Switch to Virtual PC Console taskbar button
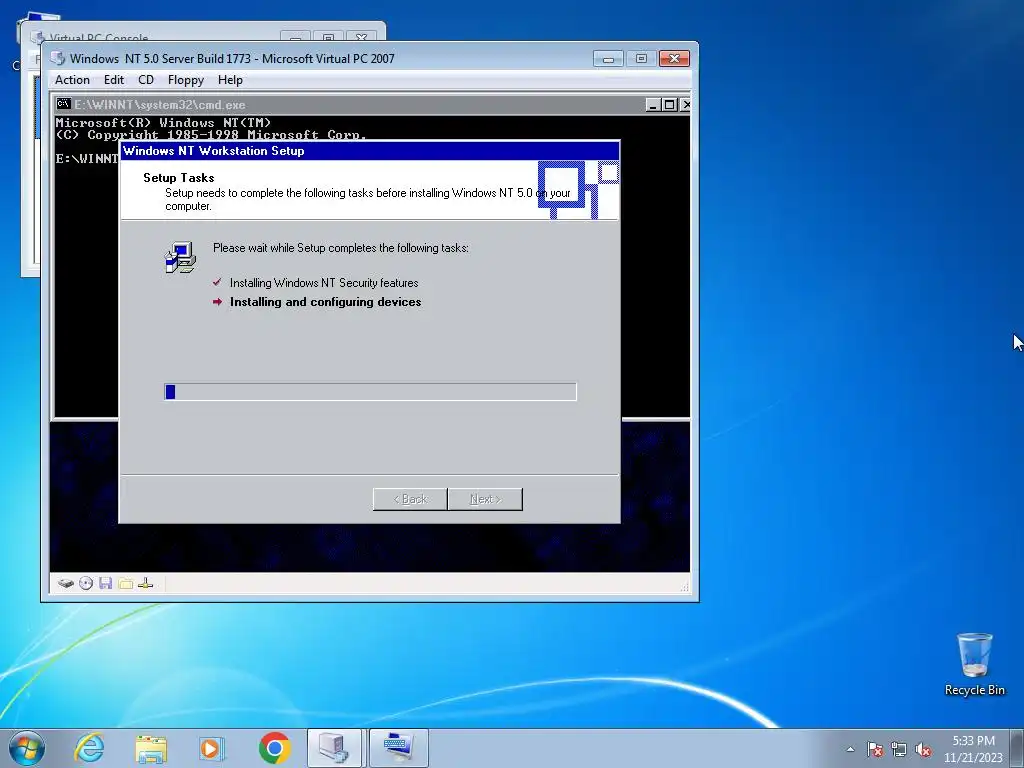This screenshot has width=1024, height=768. (x=334, y=748)
